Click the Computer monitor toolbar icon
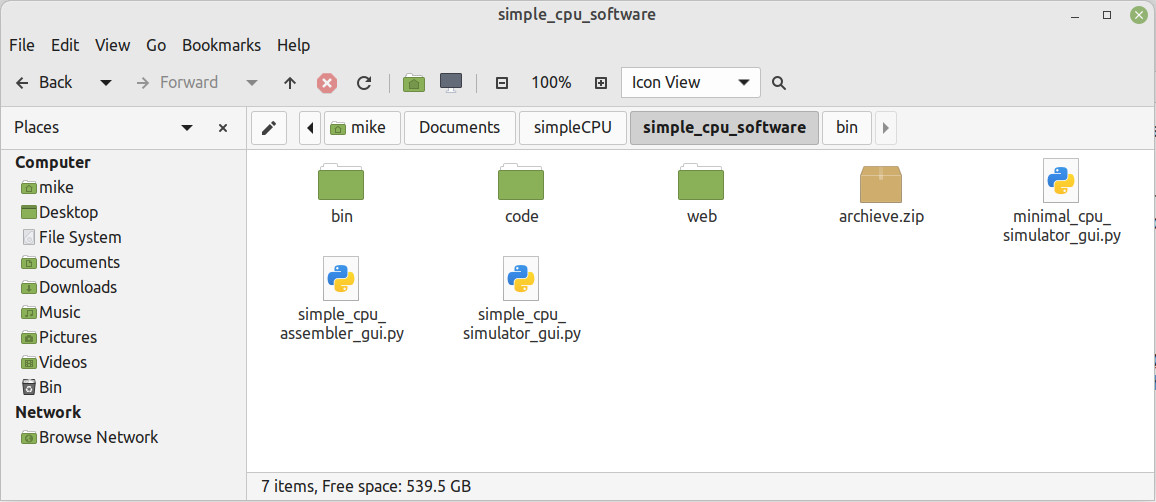The height and width of the screenshot is (502, 1156). (x=451, y=83)
